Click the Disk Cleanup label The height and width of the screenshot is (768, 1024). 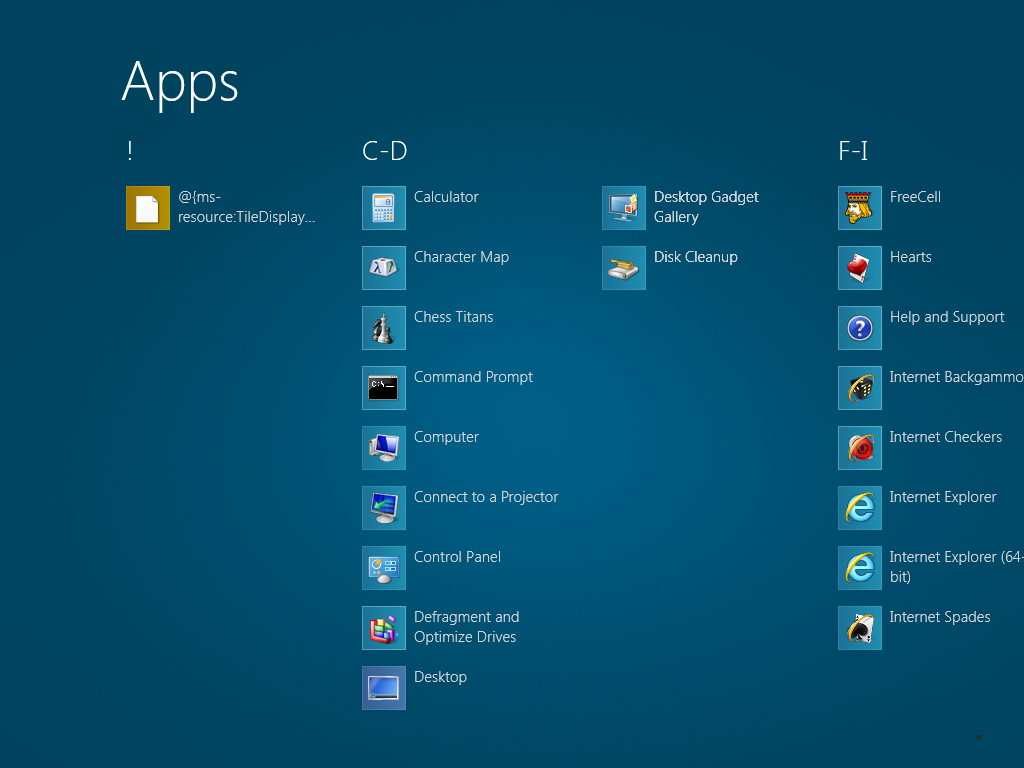click(x=696, y=257)
